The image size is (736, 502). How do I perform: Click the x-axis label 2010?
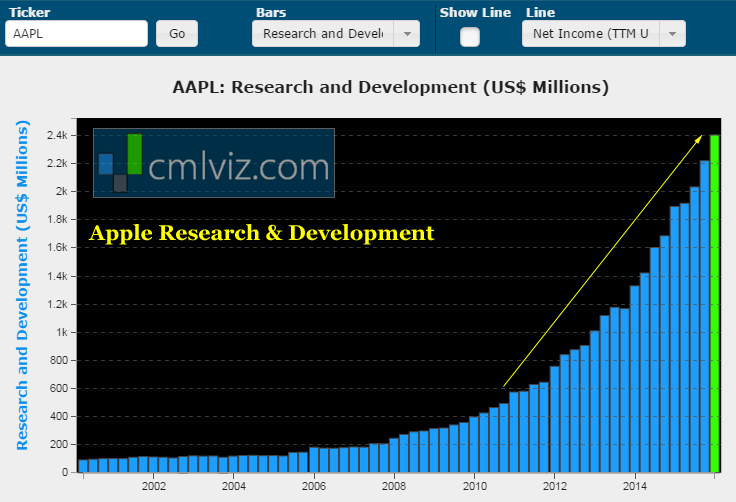pos(475,486)
